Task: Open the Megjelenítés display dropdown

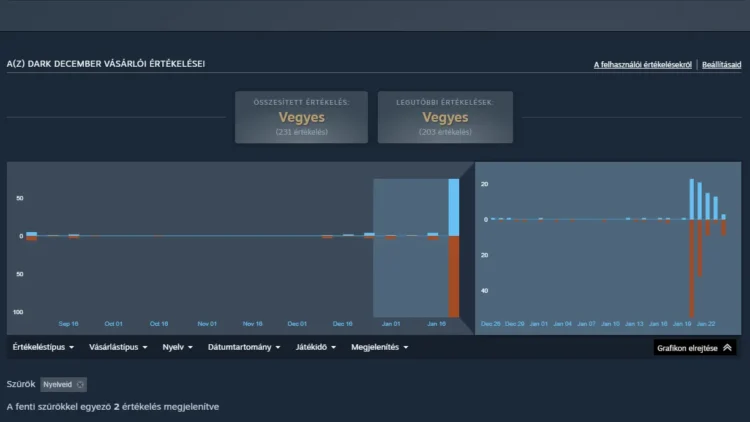Action: coord(381,348)
